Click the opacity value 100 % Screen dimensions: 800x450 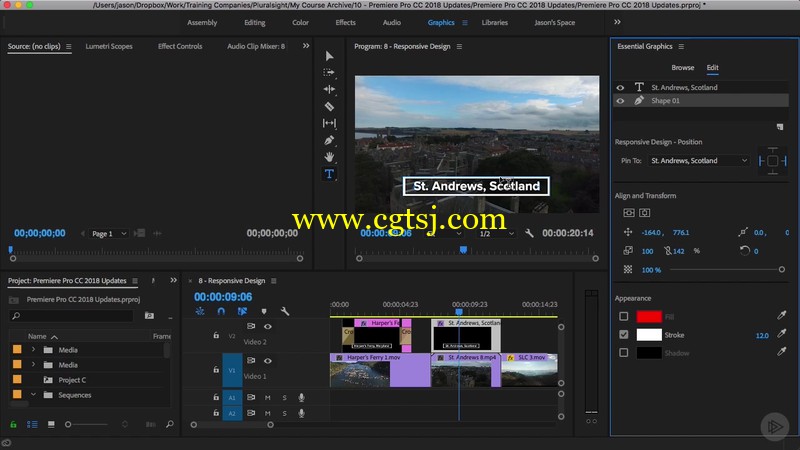pyautogui.click(x=651, y=270)
